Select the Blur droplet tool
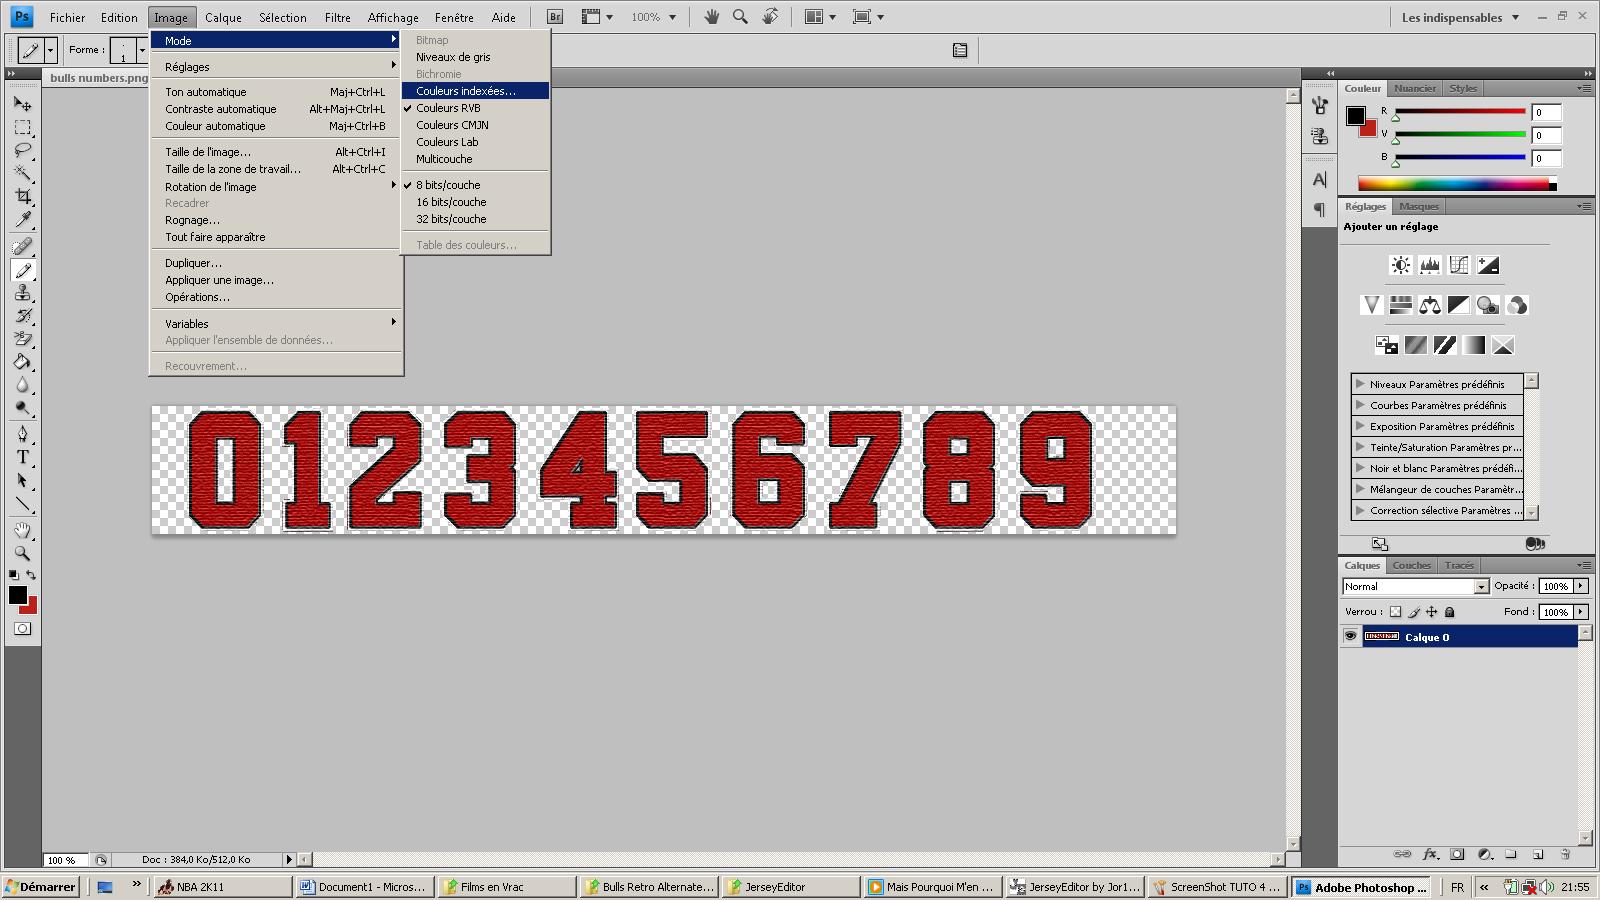This screenshot has width=1600, height=900. click(22, 385)
